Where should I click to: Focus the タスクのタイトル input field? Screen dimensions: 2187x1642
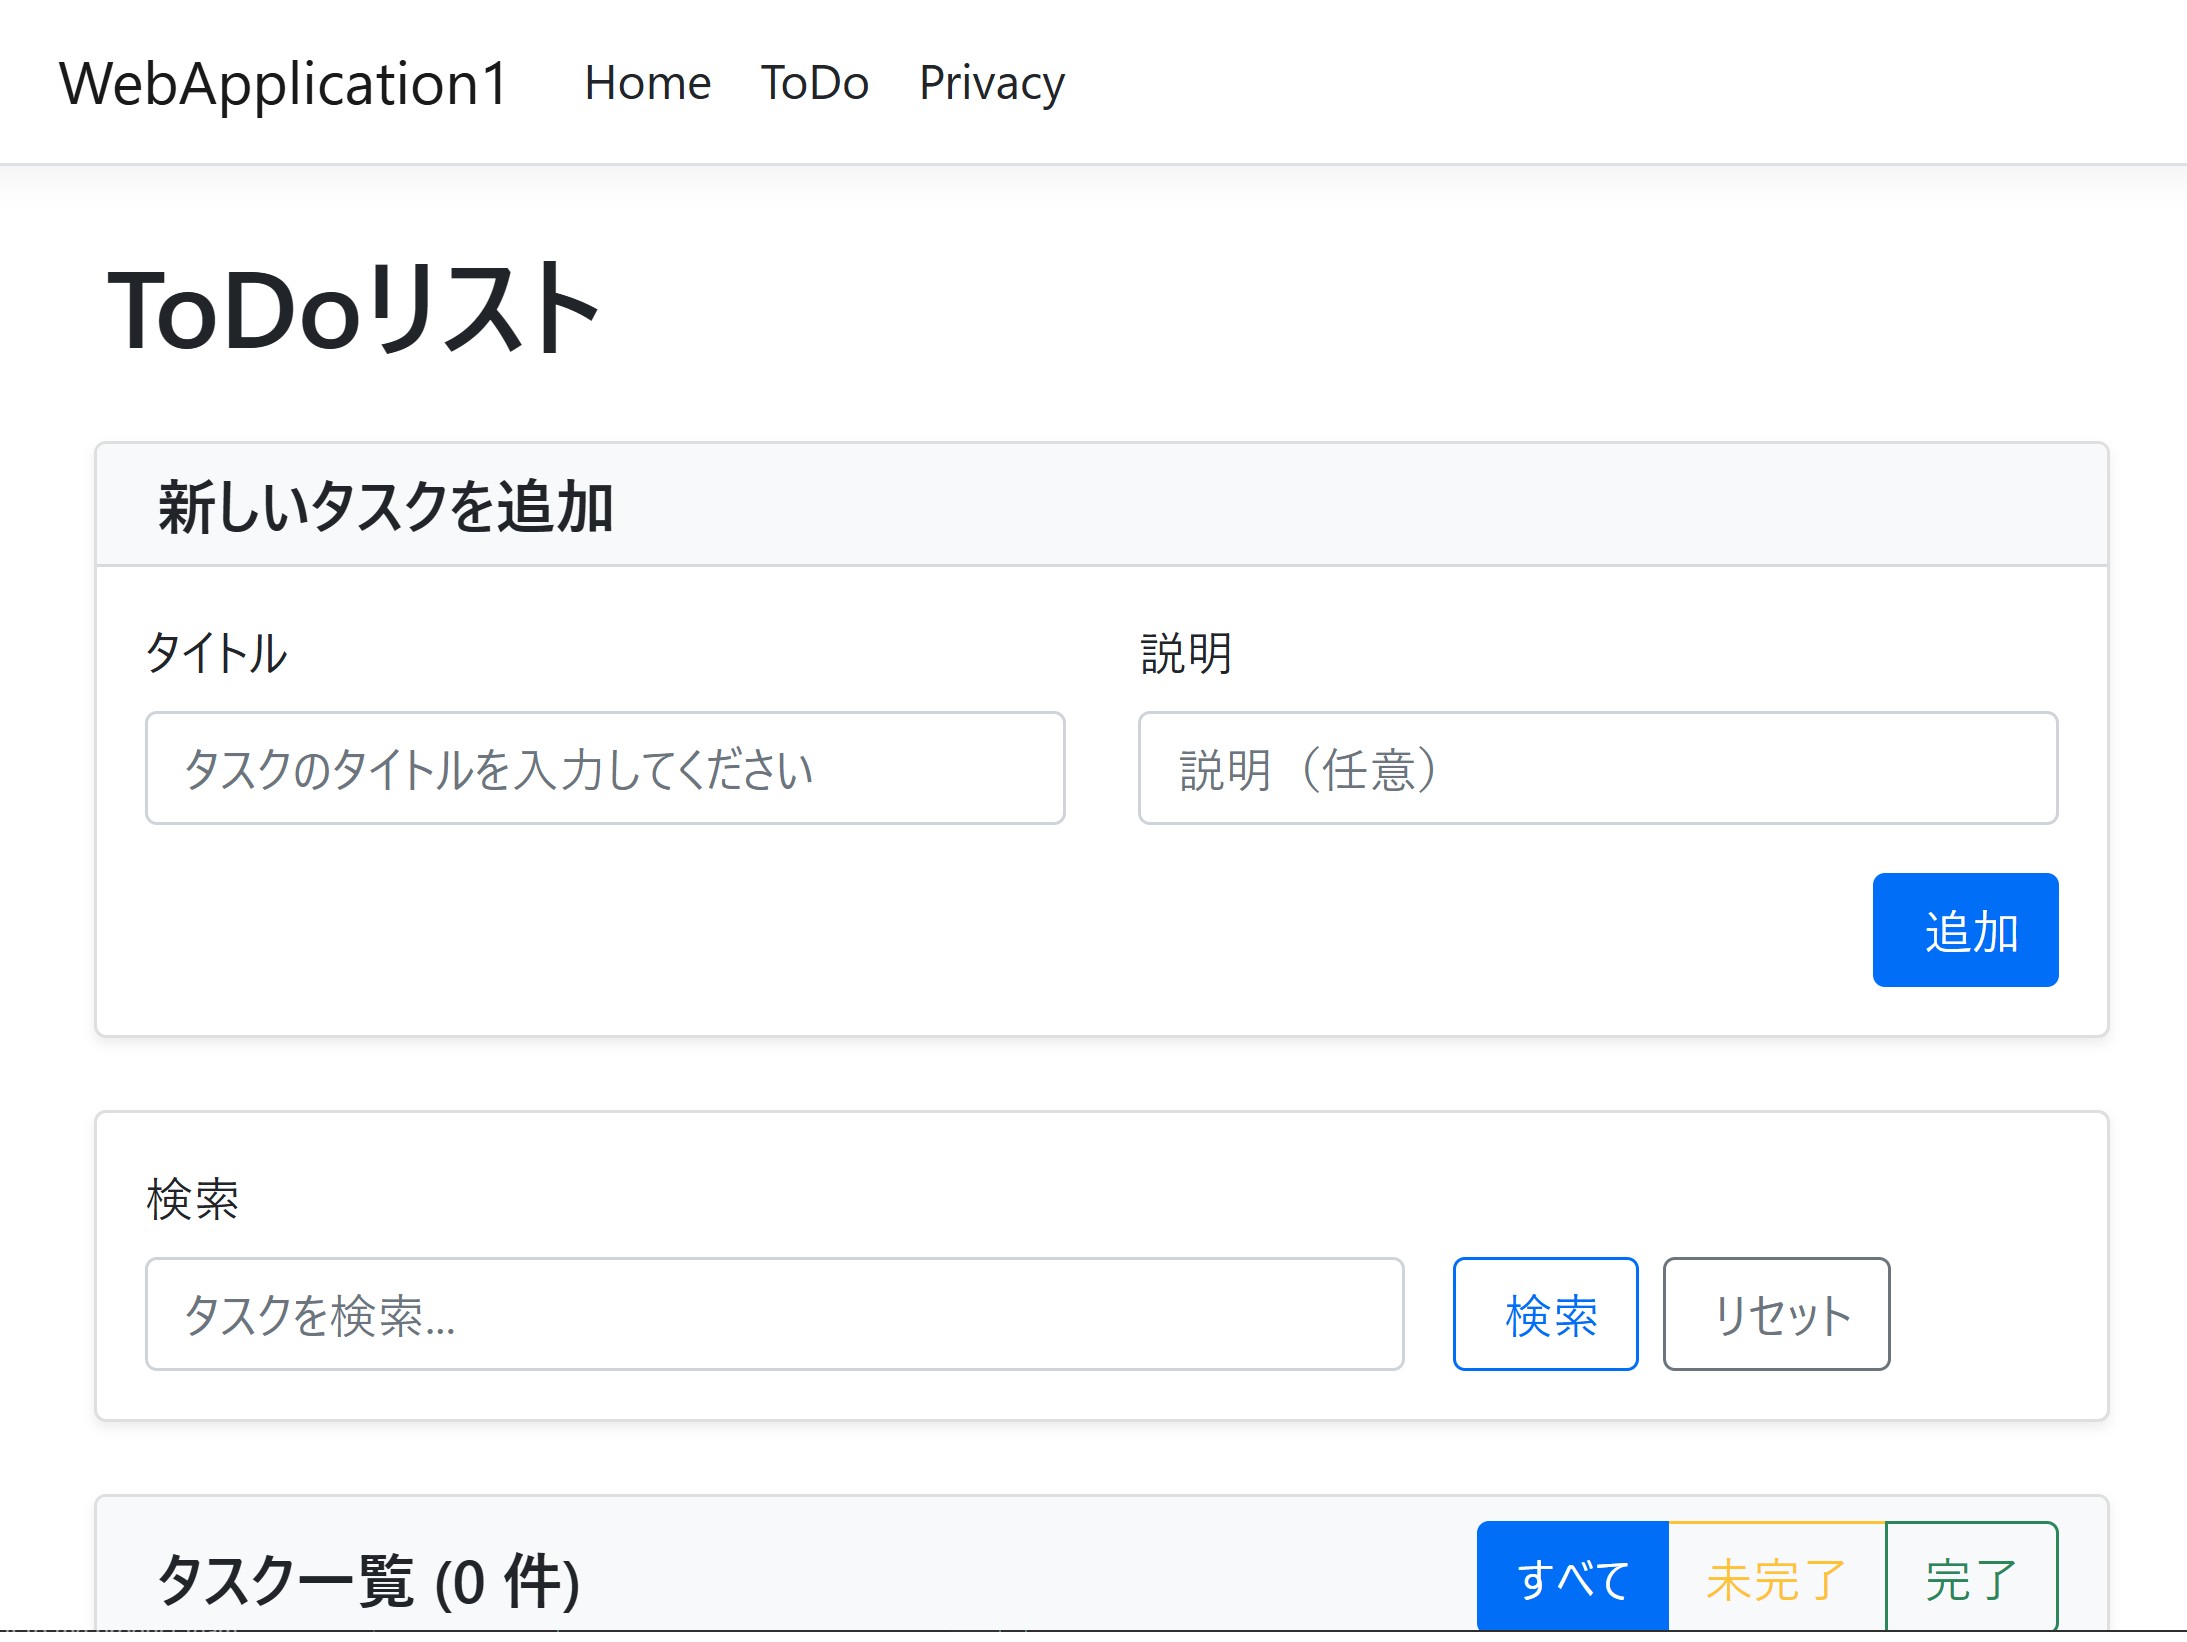tap(604, 768)
